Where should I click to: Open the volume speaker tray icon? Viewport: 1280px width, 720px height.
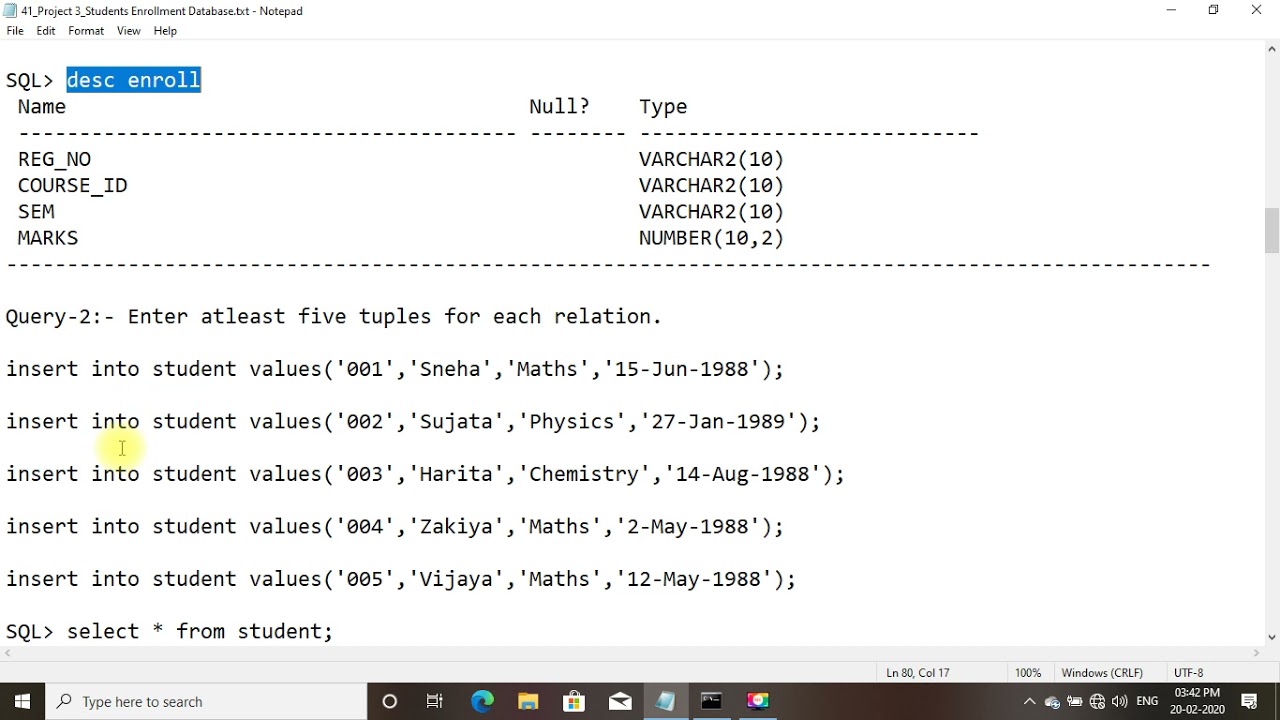pos(1119,701)
